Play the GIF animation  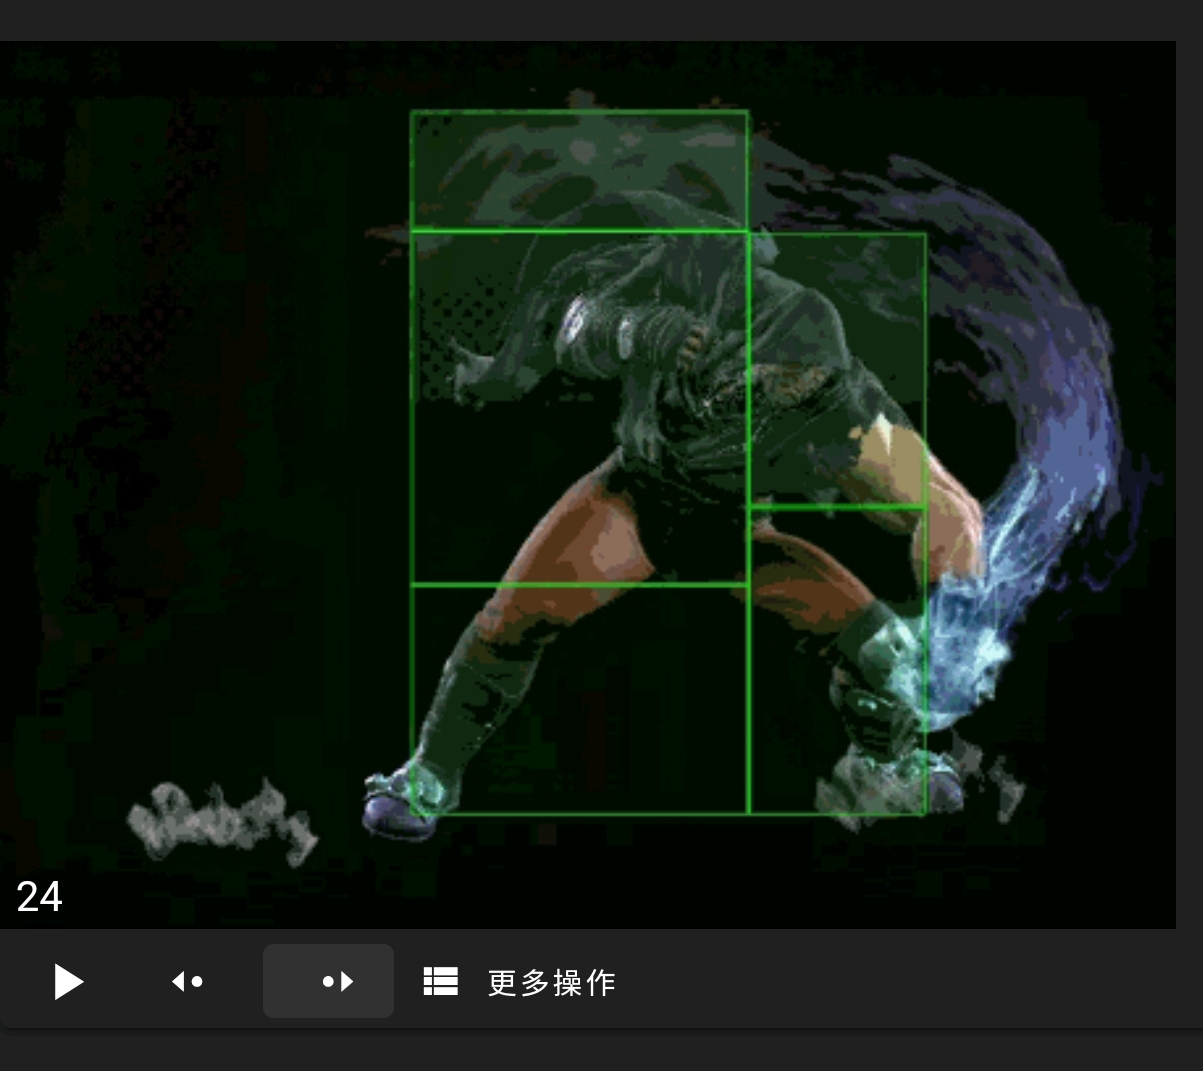click(68, 982)
